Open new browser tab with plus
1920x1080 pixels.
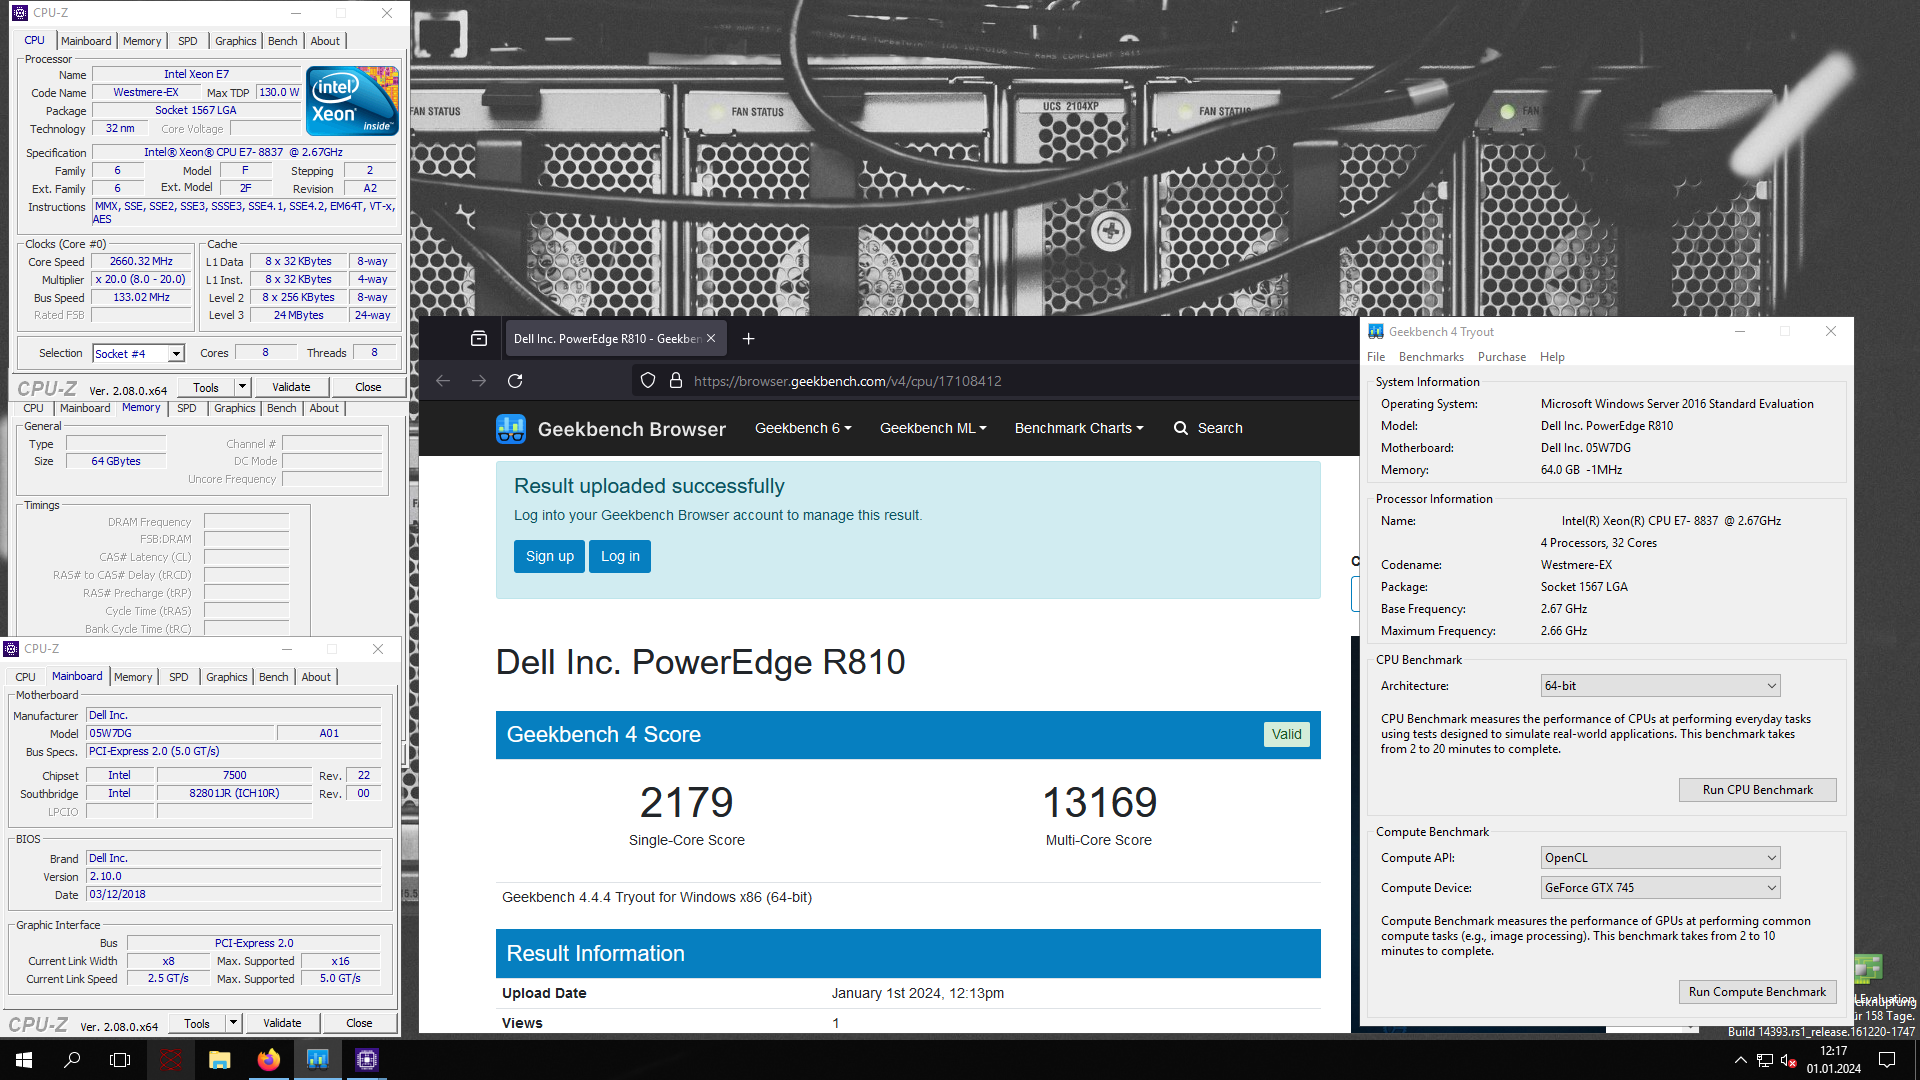pos(748,339)
